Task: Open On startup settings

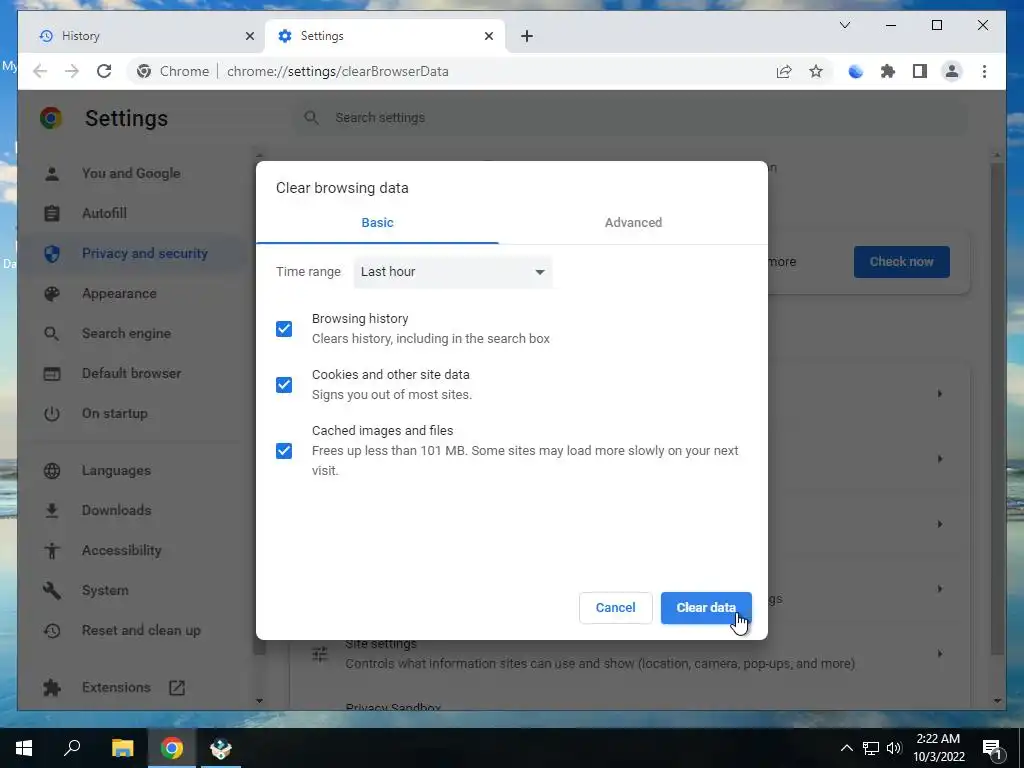Action: pos(114,413)
